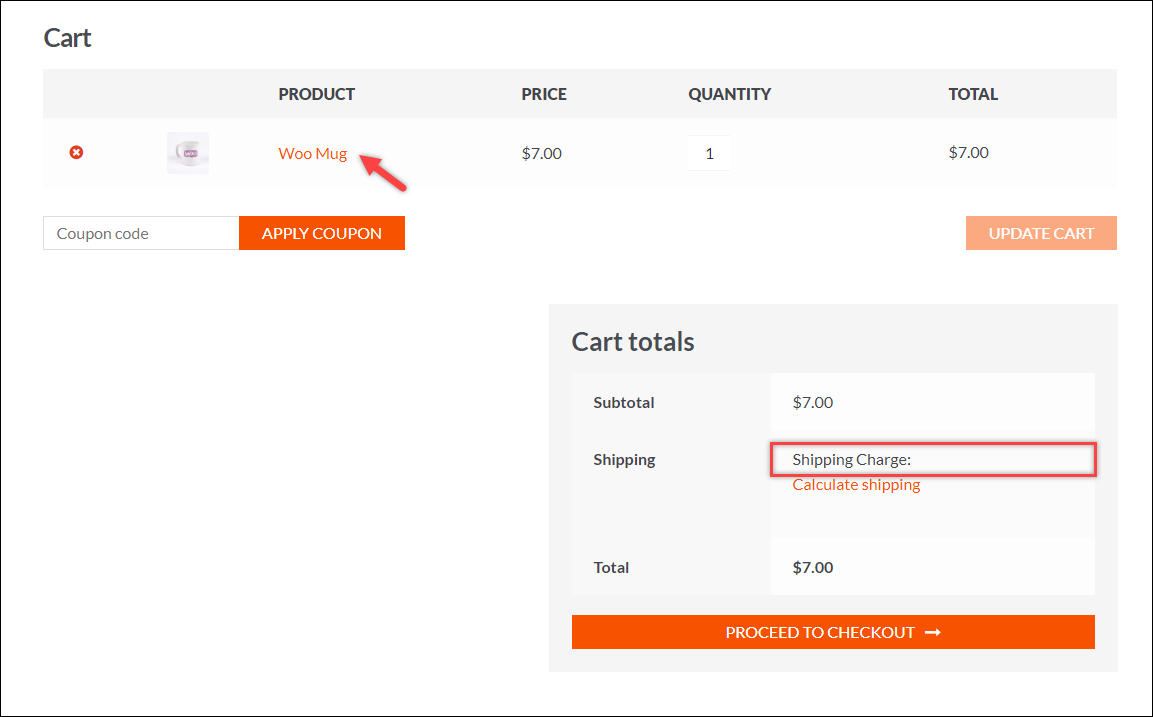Click the TOTAL column header
This screenshot has height=717, width=1153.
point(973,94)
